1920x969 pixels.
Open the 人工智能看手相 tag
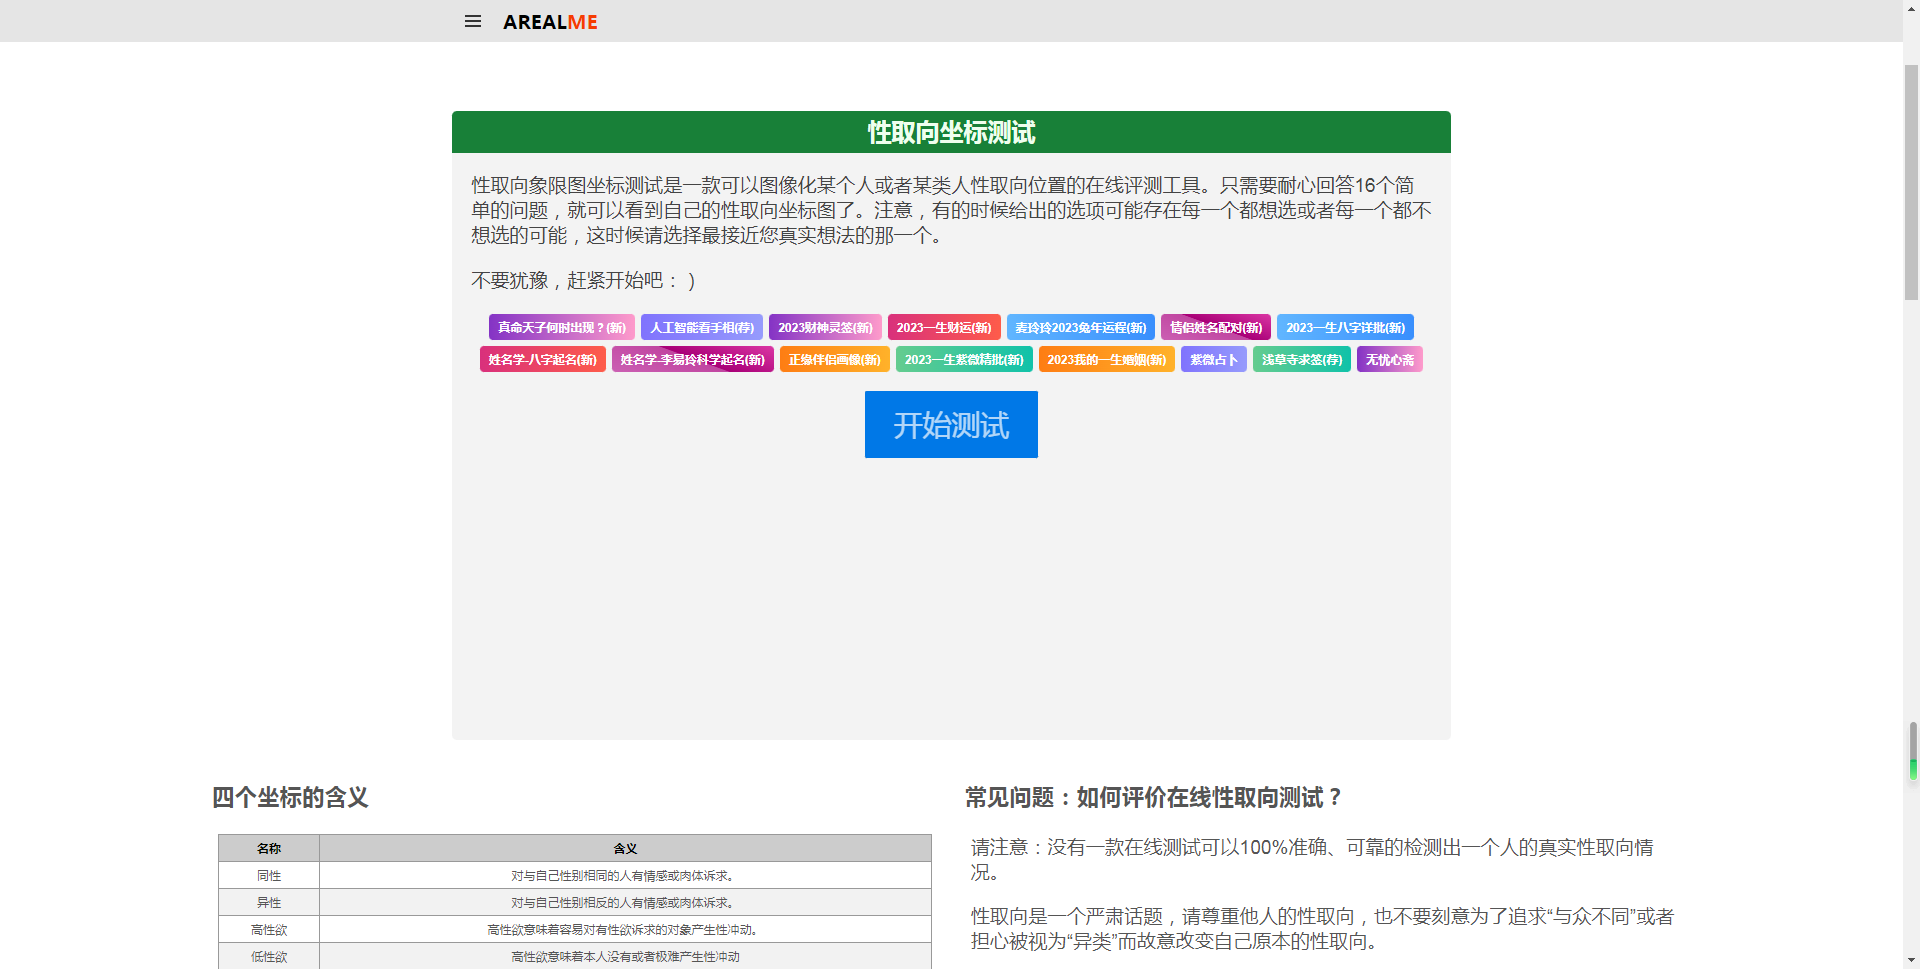point(702,328)
